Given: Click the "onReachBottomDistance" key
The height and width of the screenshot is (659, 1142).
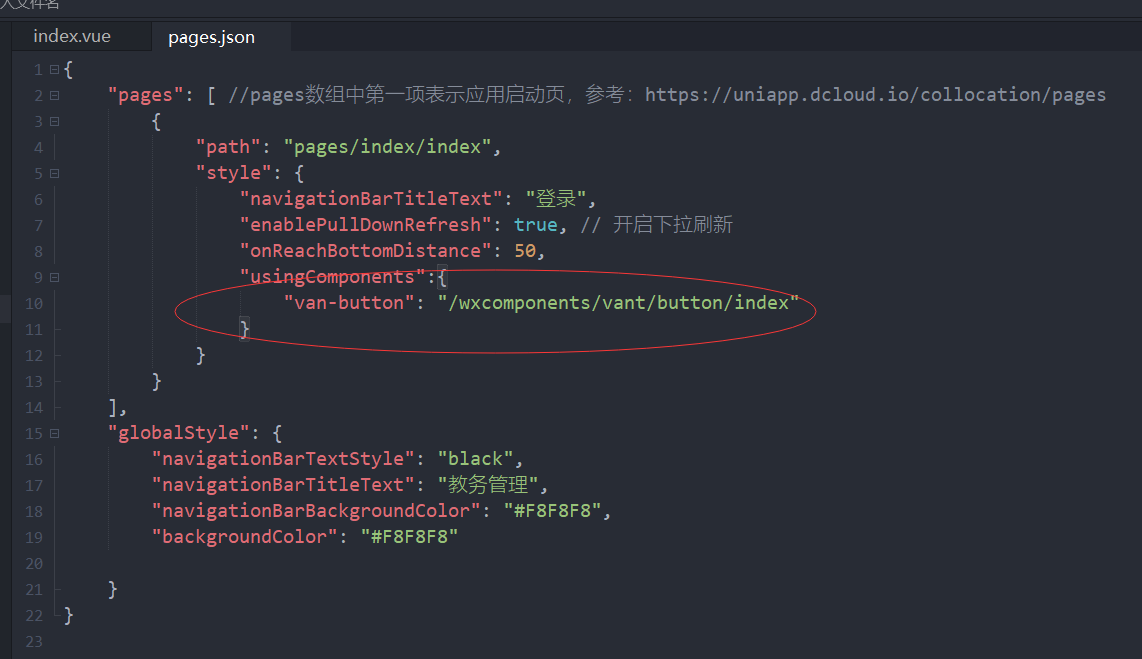Looking at the screenshot, I should (x=366, y=251).
